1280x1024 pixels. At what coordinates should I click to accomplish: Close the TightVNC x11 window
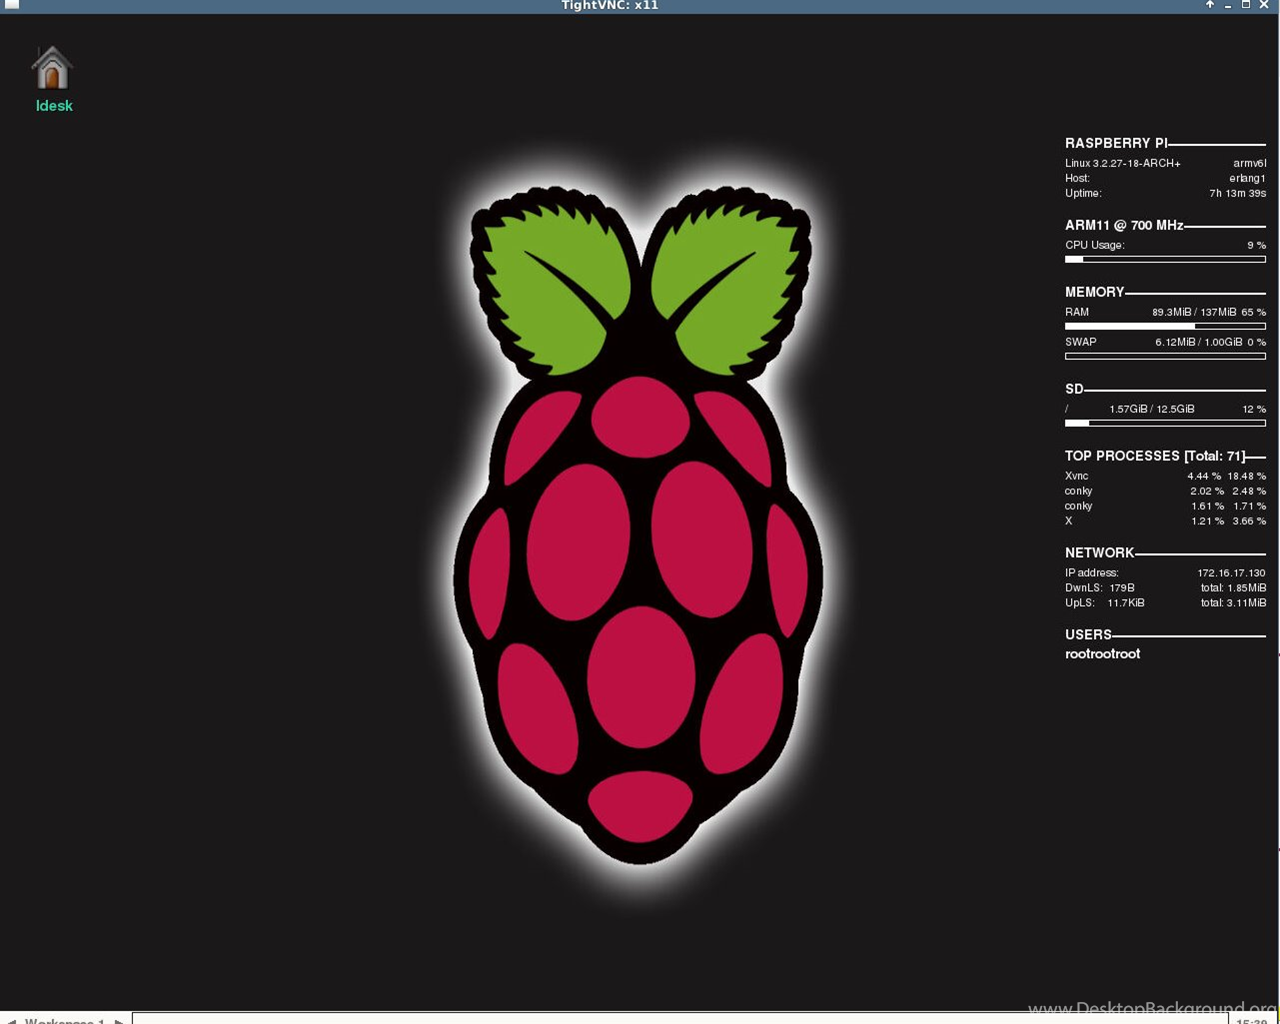[x=1264, y=5]
